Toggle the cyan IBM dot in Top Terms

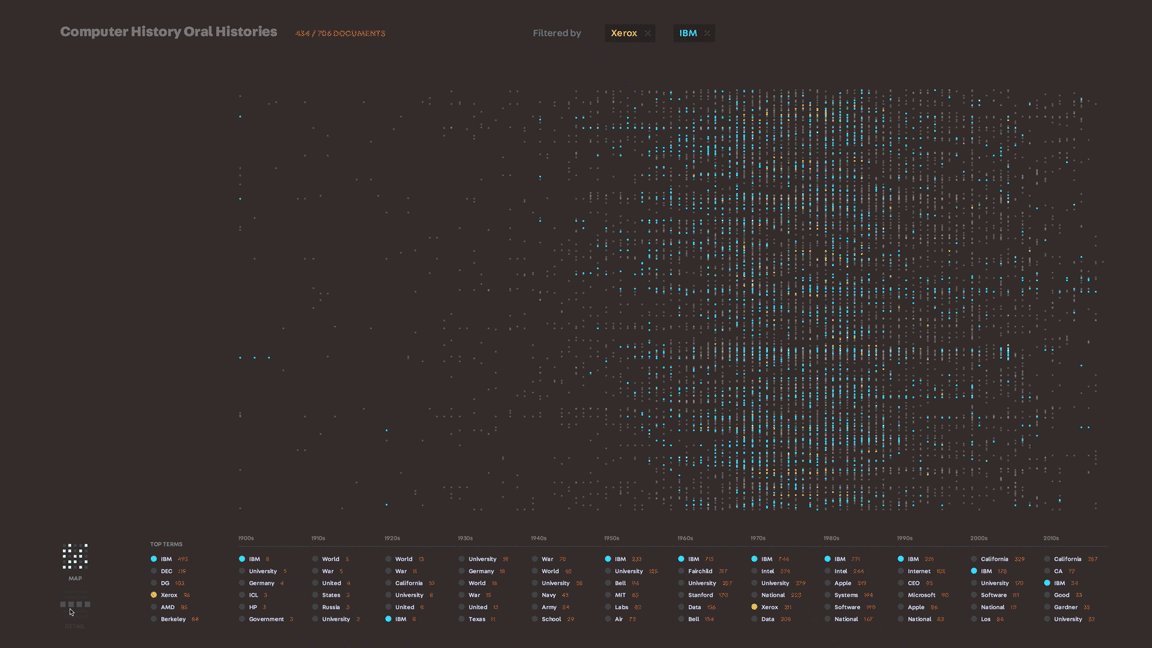[154, 559]
